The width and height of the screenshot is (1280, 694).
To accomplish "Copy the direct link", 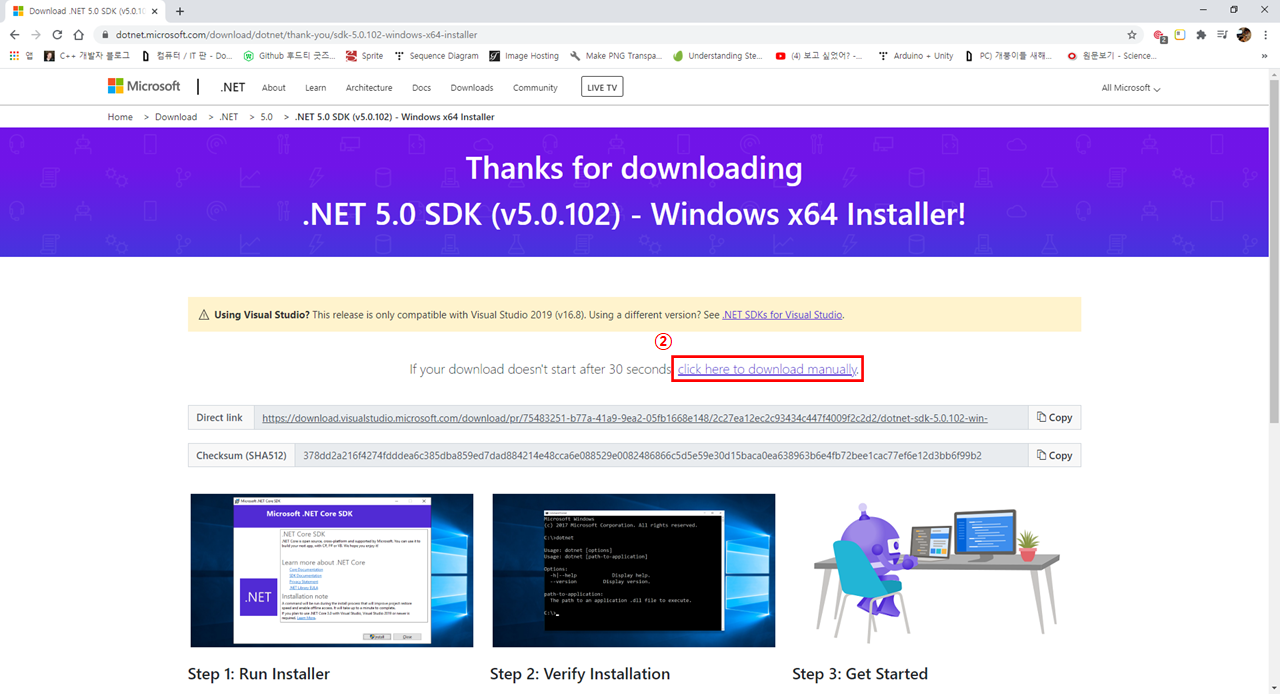I will tap(1055, 418).
